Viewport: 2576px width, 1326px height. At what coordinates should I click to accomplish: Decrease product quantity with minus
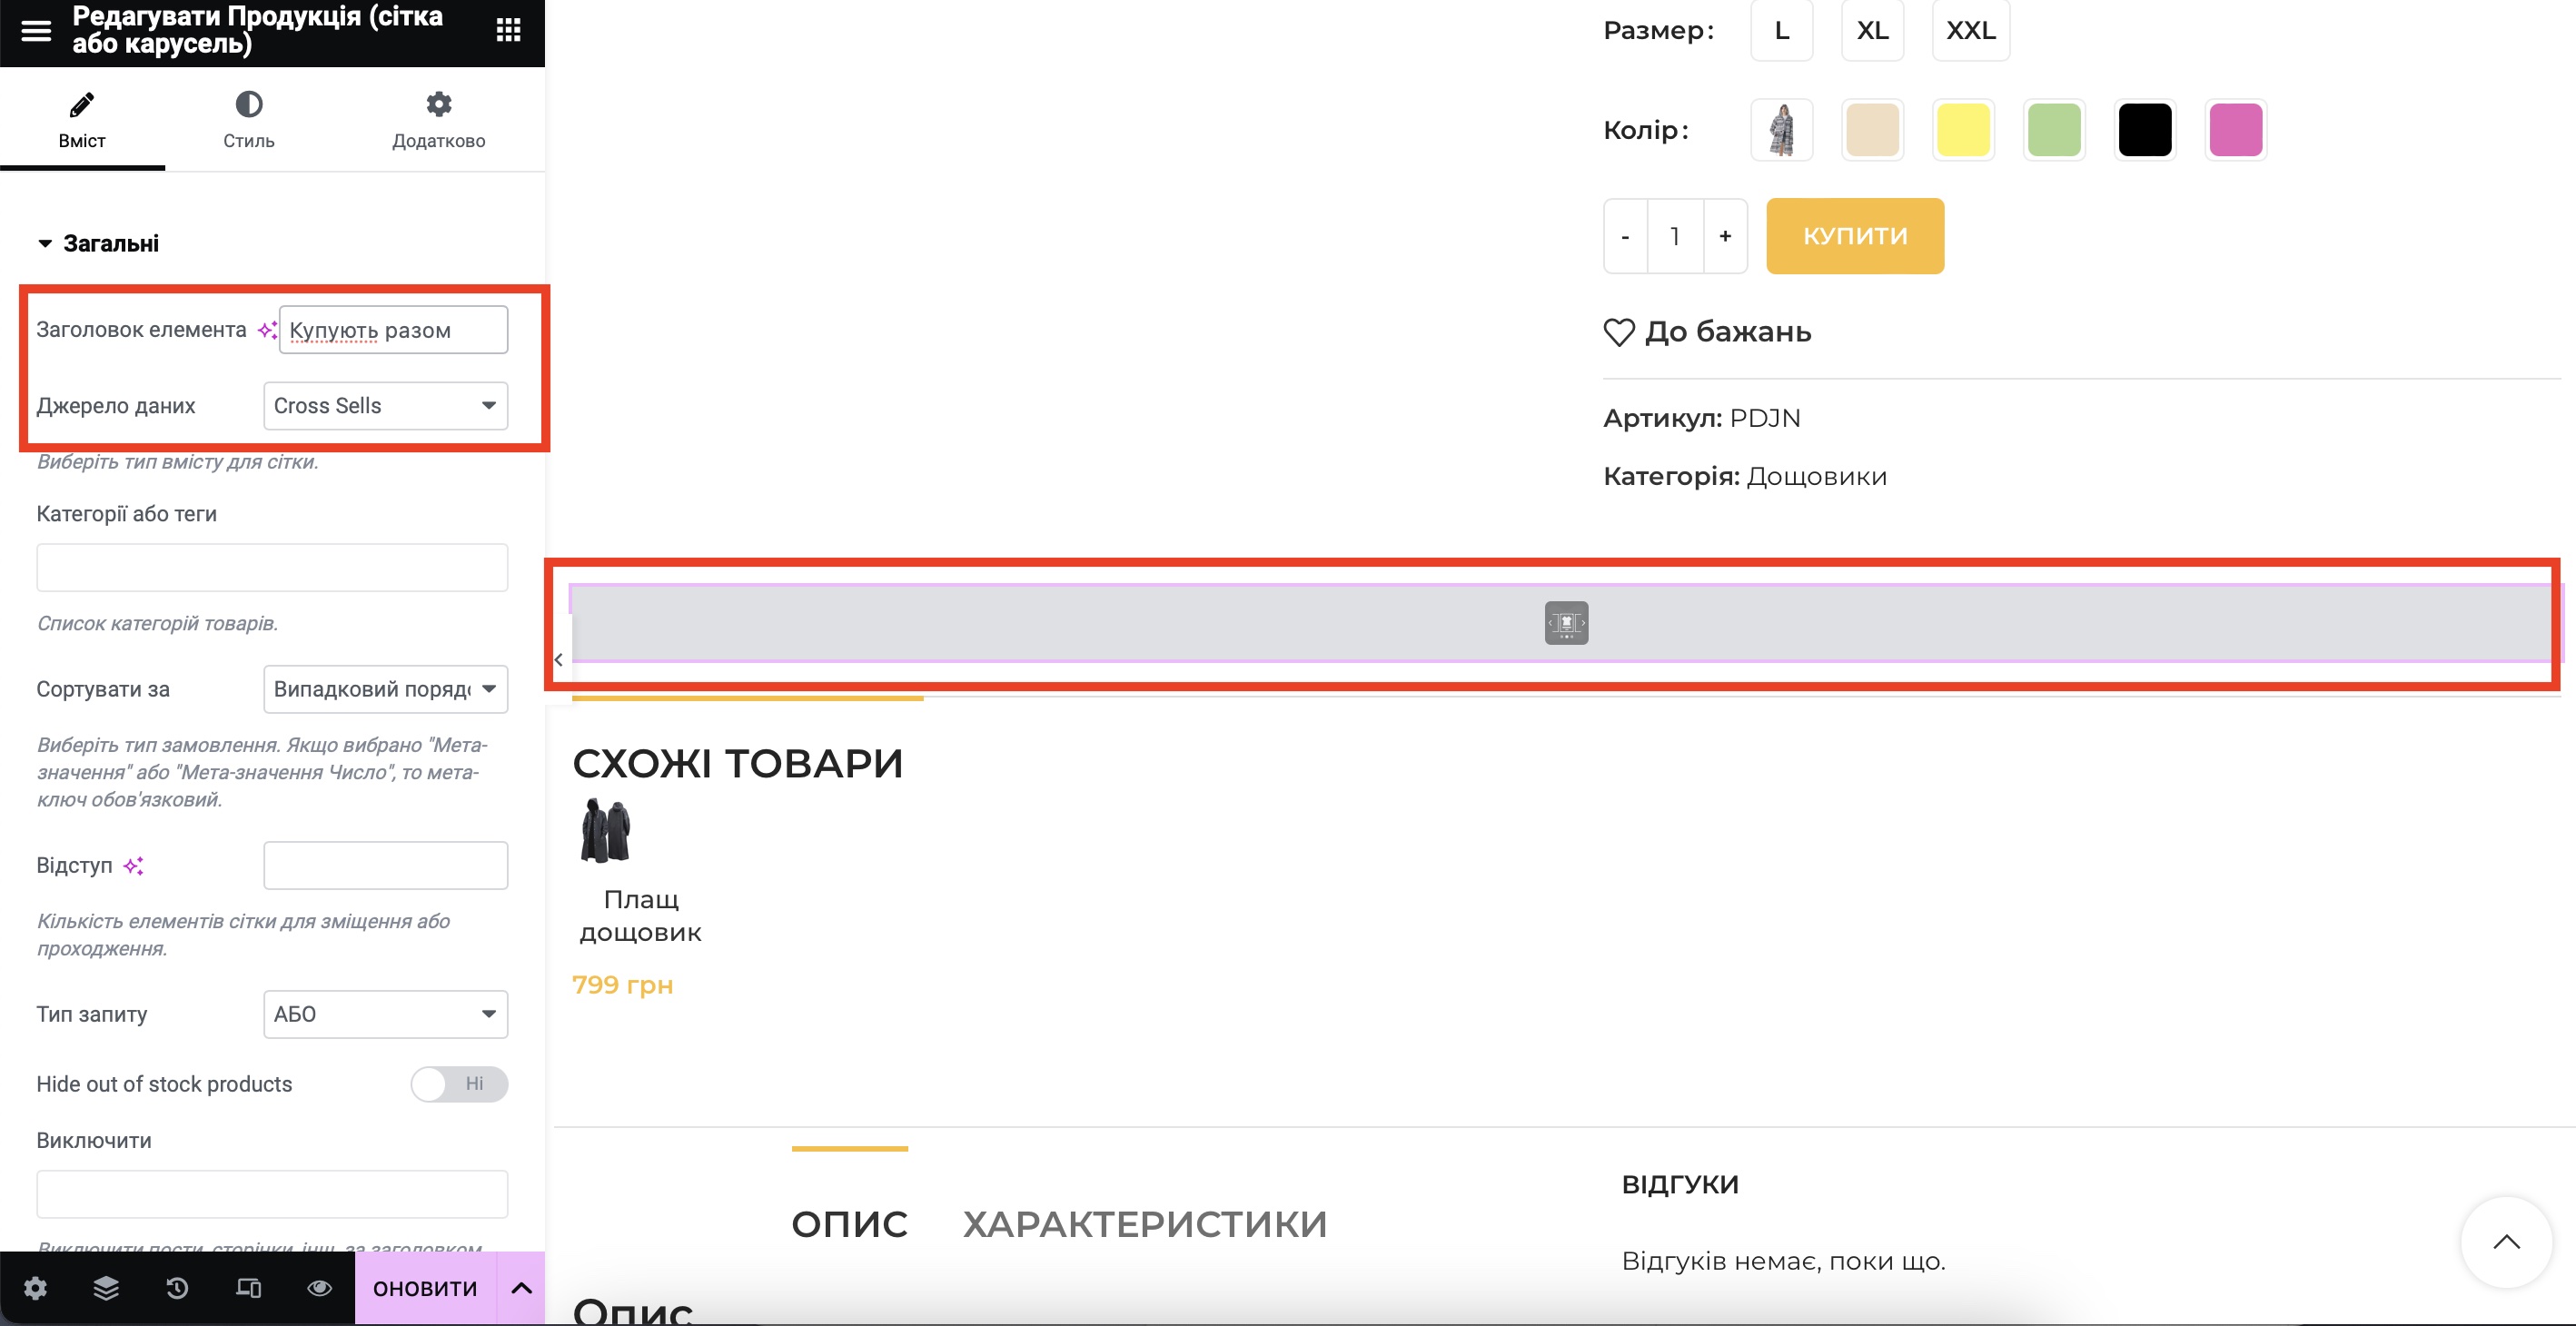click(1625, 237)
